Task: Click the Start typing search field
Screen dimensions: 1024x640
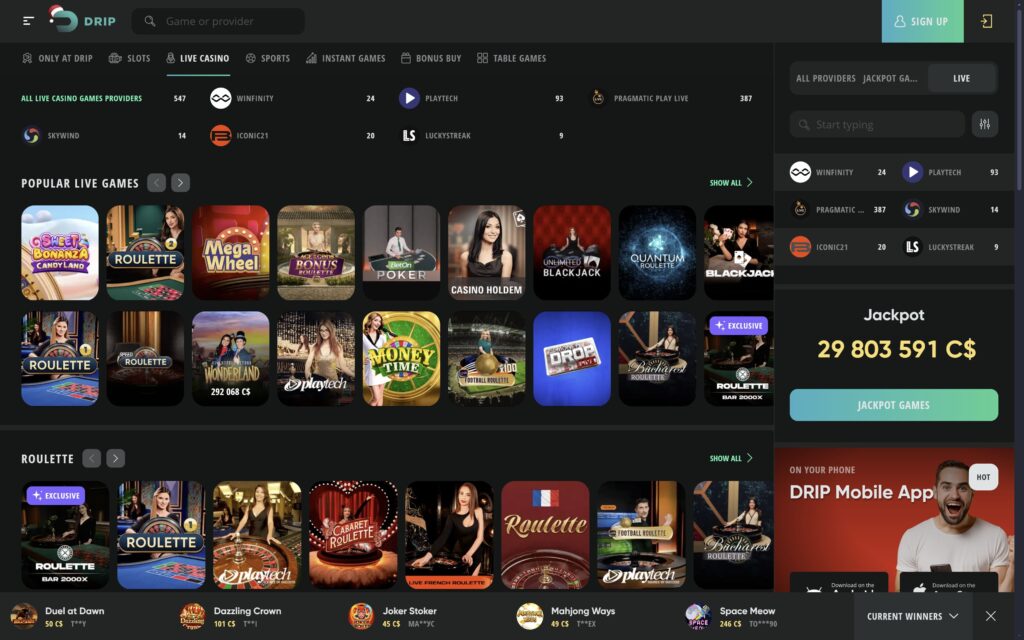Action: tap(880, 124)
